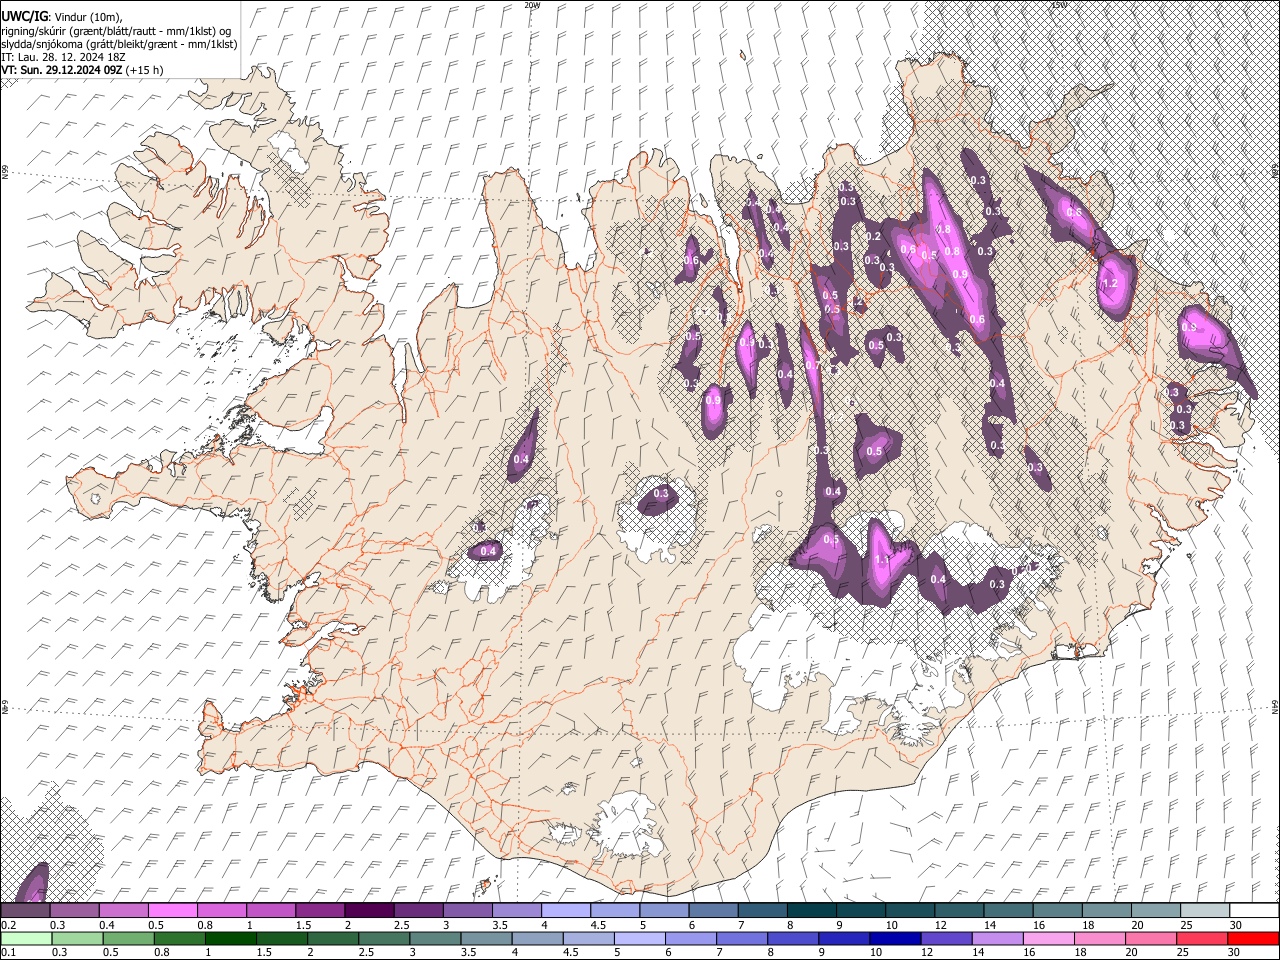Viewport: 1280px width, 960px height.
Task: Click the 'VT: Sun. 29.12.2024 09Z (+15 h)' text
Action: [x=82, y=70]
